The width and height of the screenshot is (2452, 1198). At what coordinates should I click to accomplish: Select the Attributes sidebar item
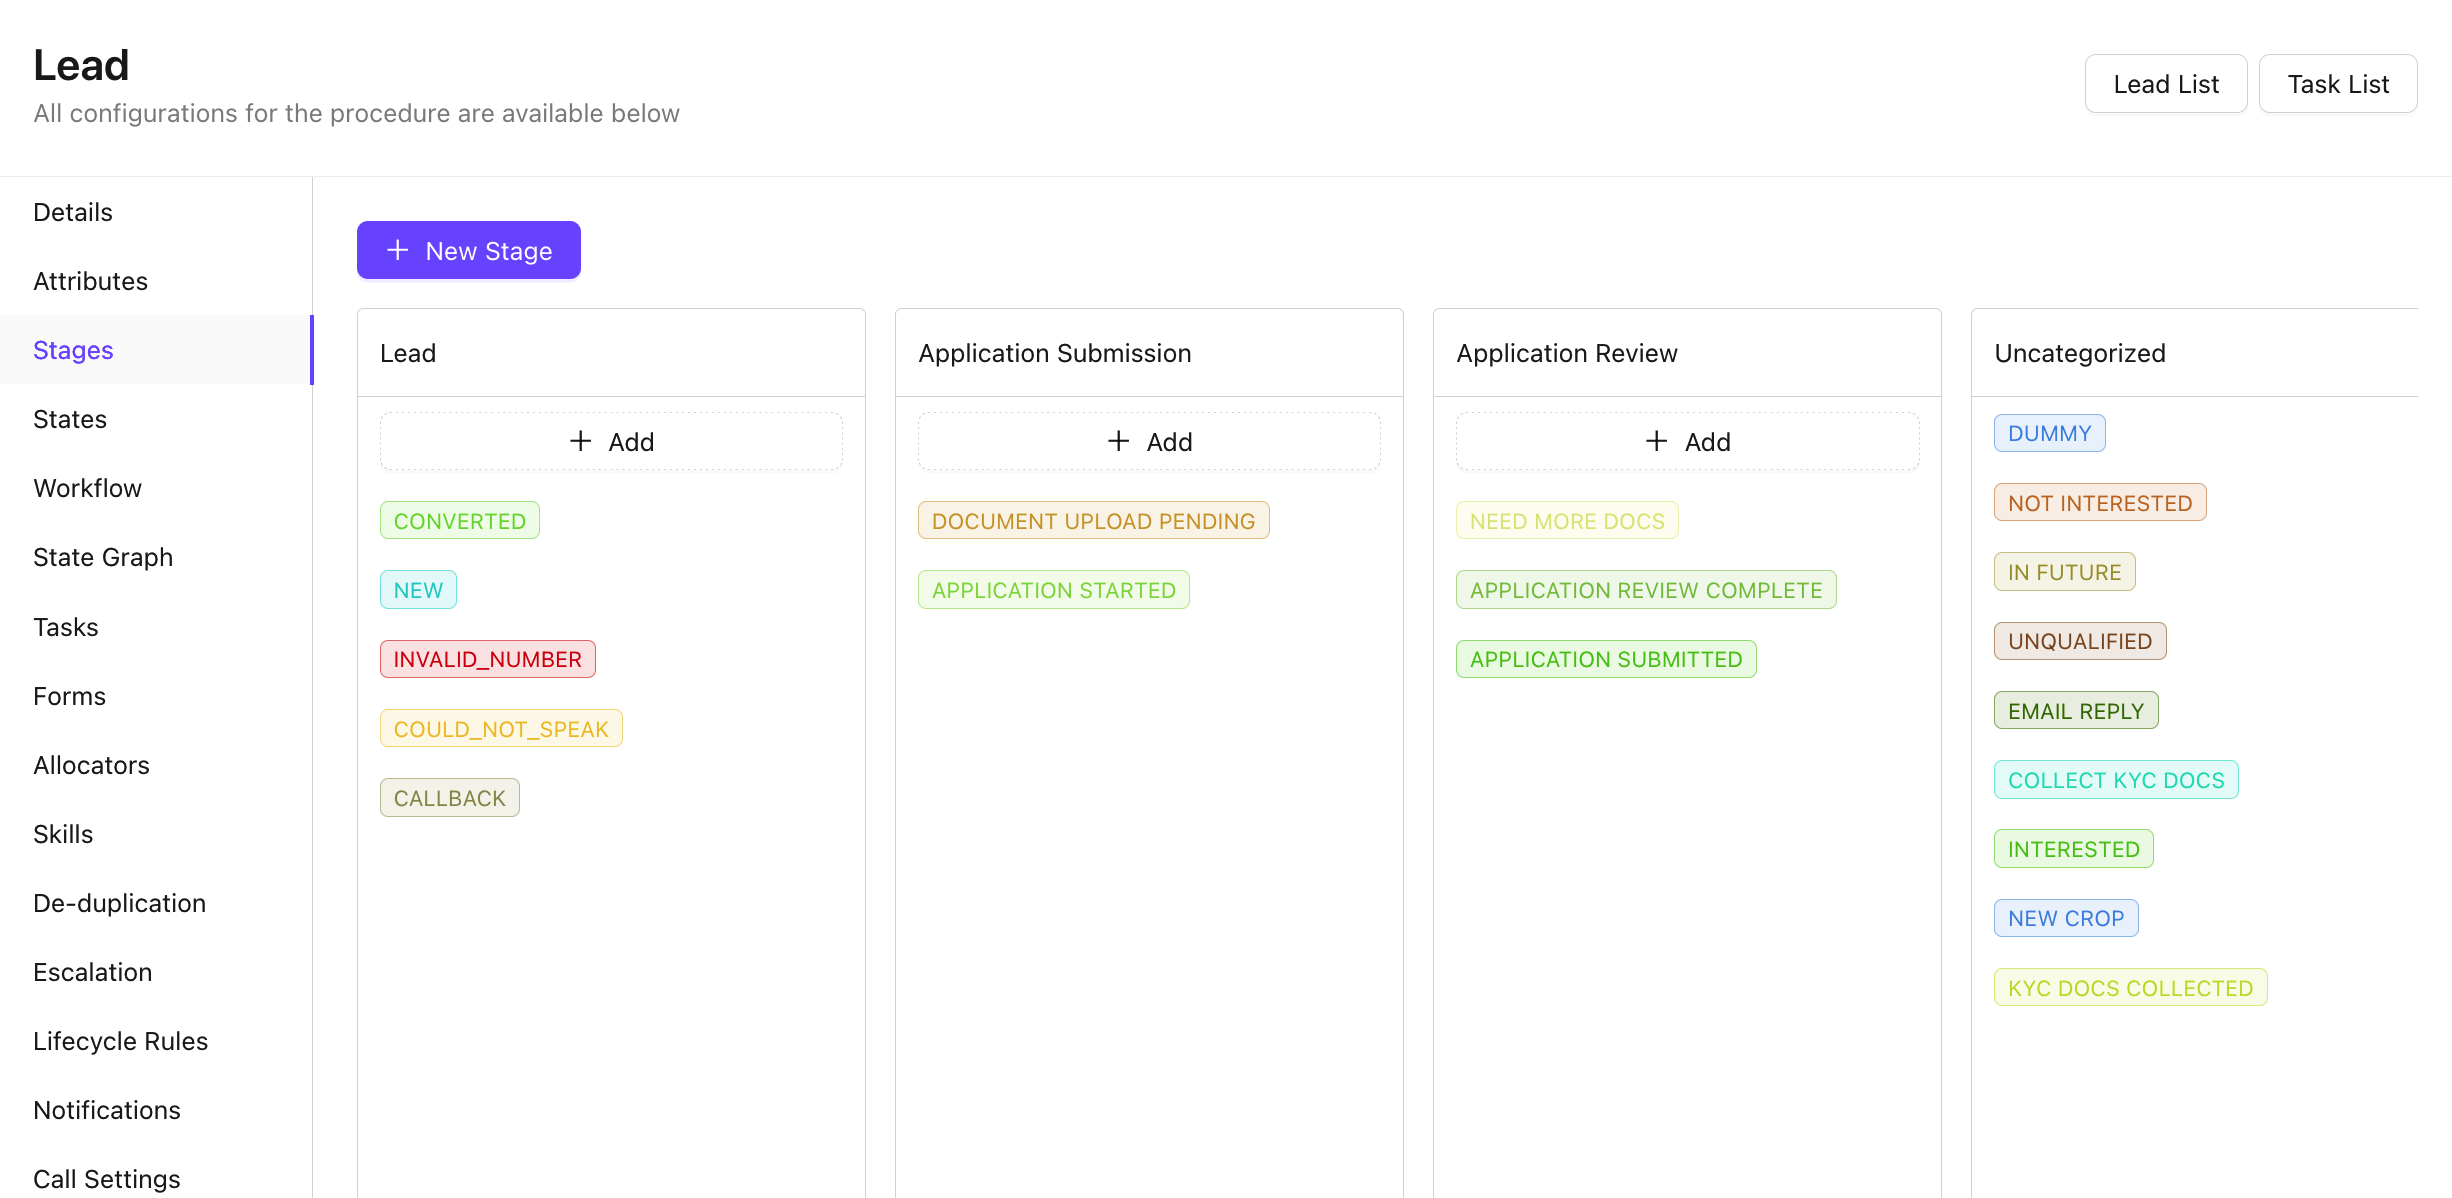click(90, 281)
